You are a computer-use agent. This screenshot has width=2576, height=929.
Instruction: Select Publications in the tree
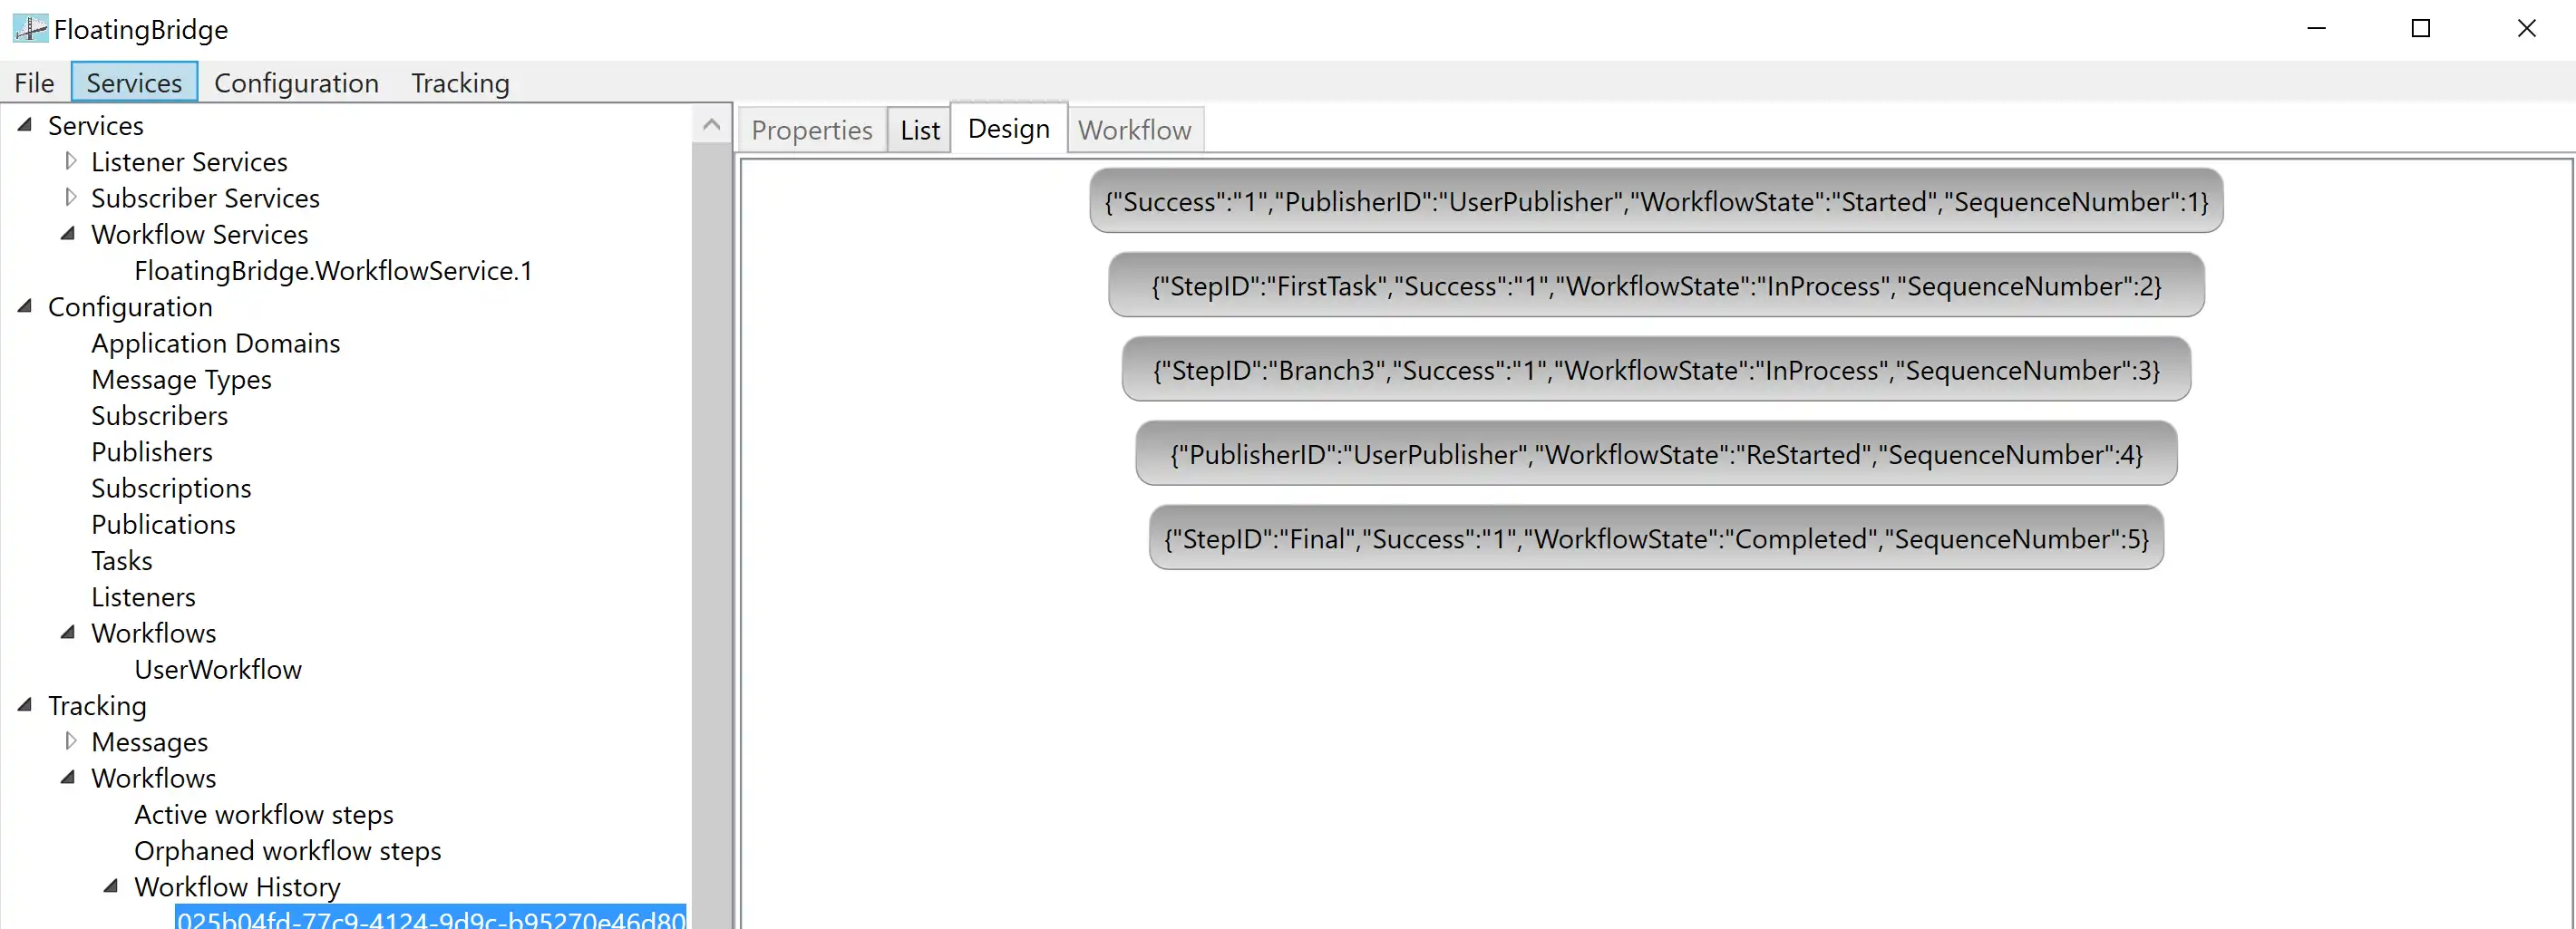click(x=163, y=524)
